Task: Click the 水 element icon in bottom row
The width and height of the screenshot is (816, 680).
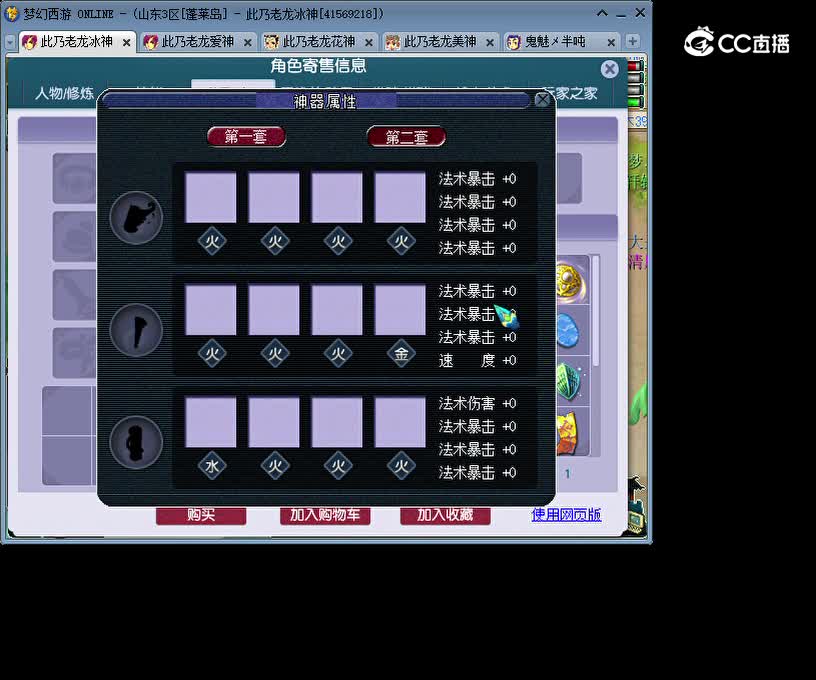Action: click(212, 466)
